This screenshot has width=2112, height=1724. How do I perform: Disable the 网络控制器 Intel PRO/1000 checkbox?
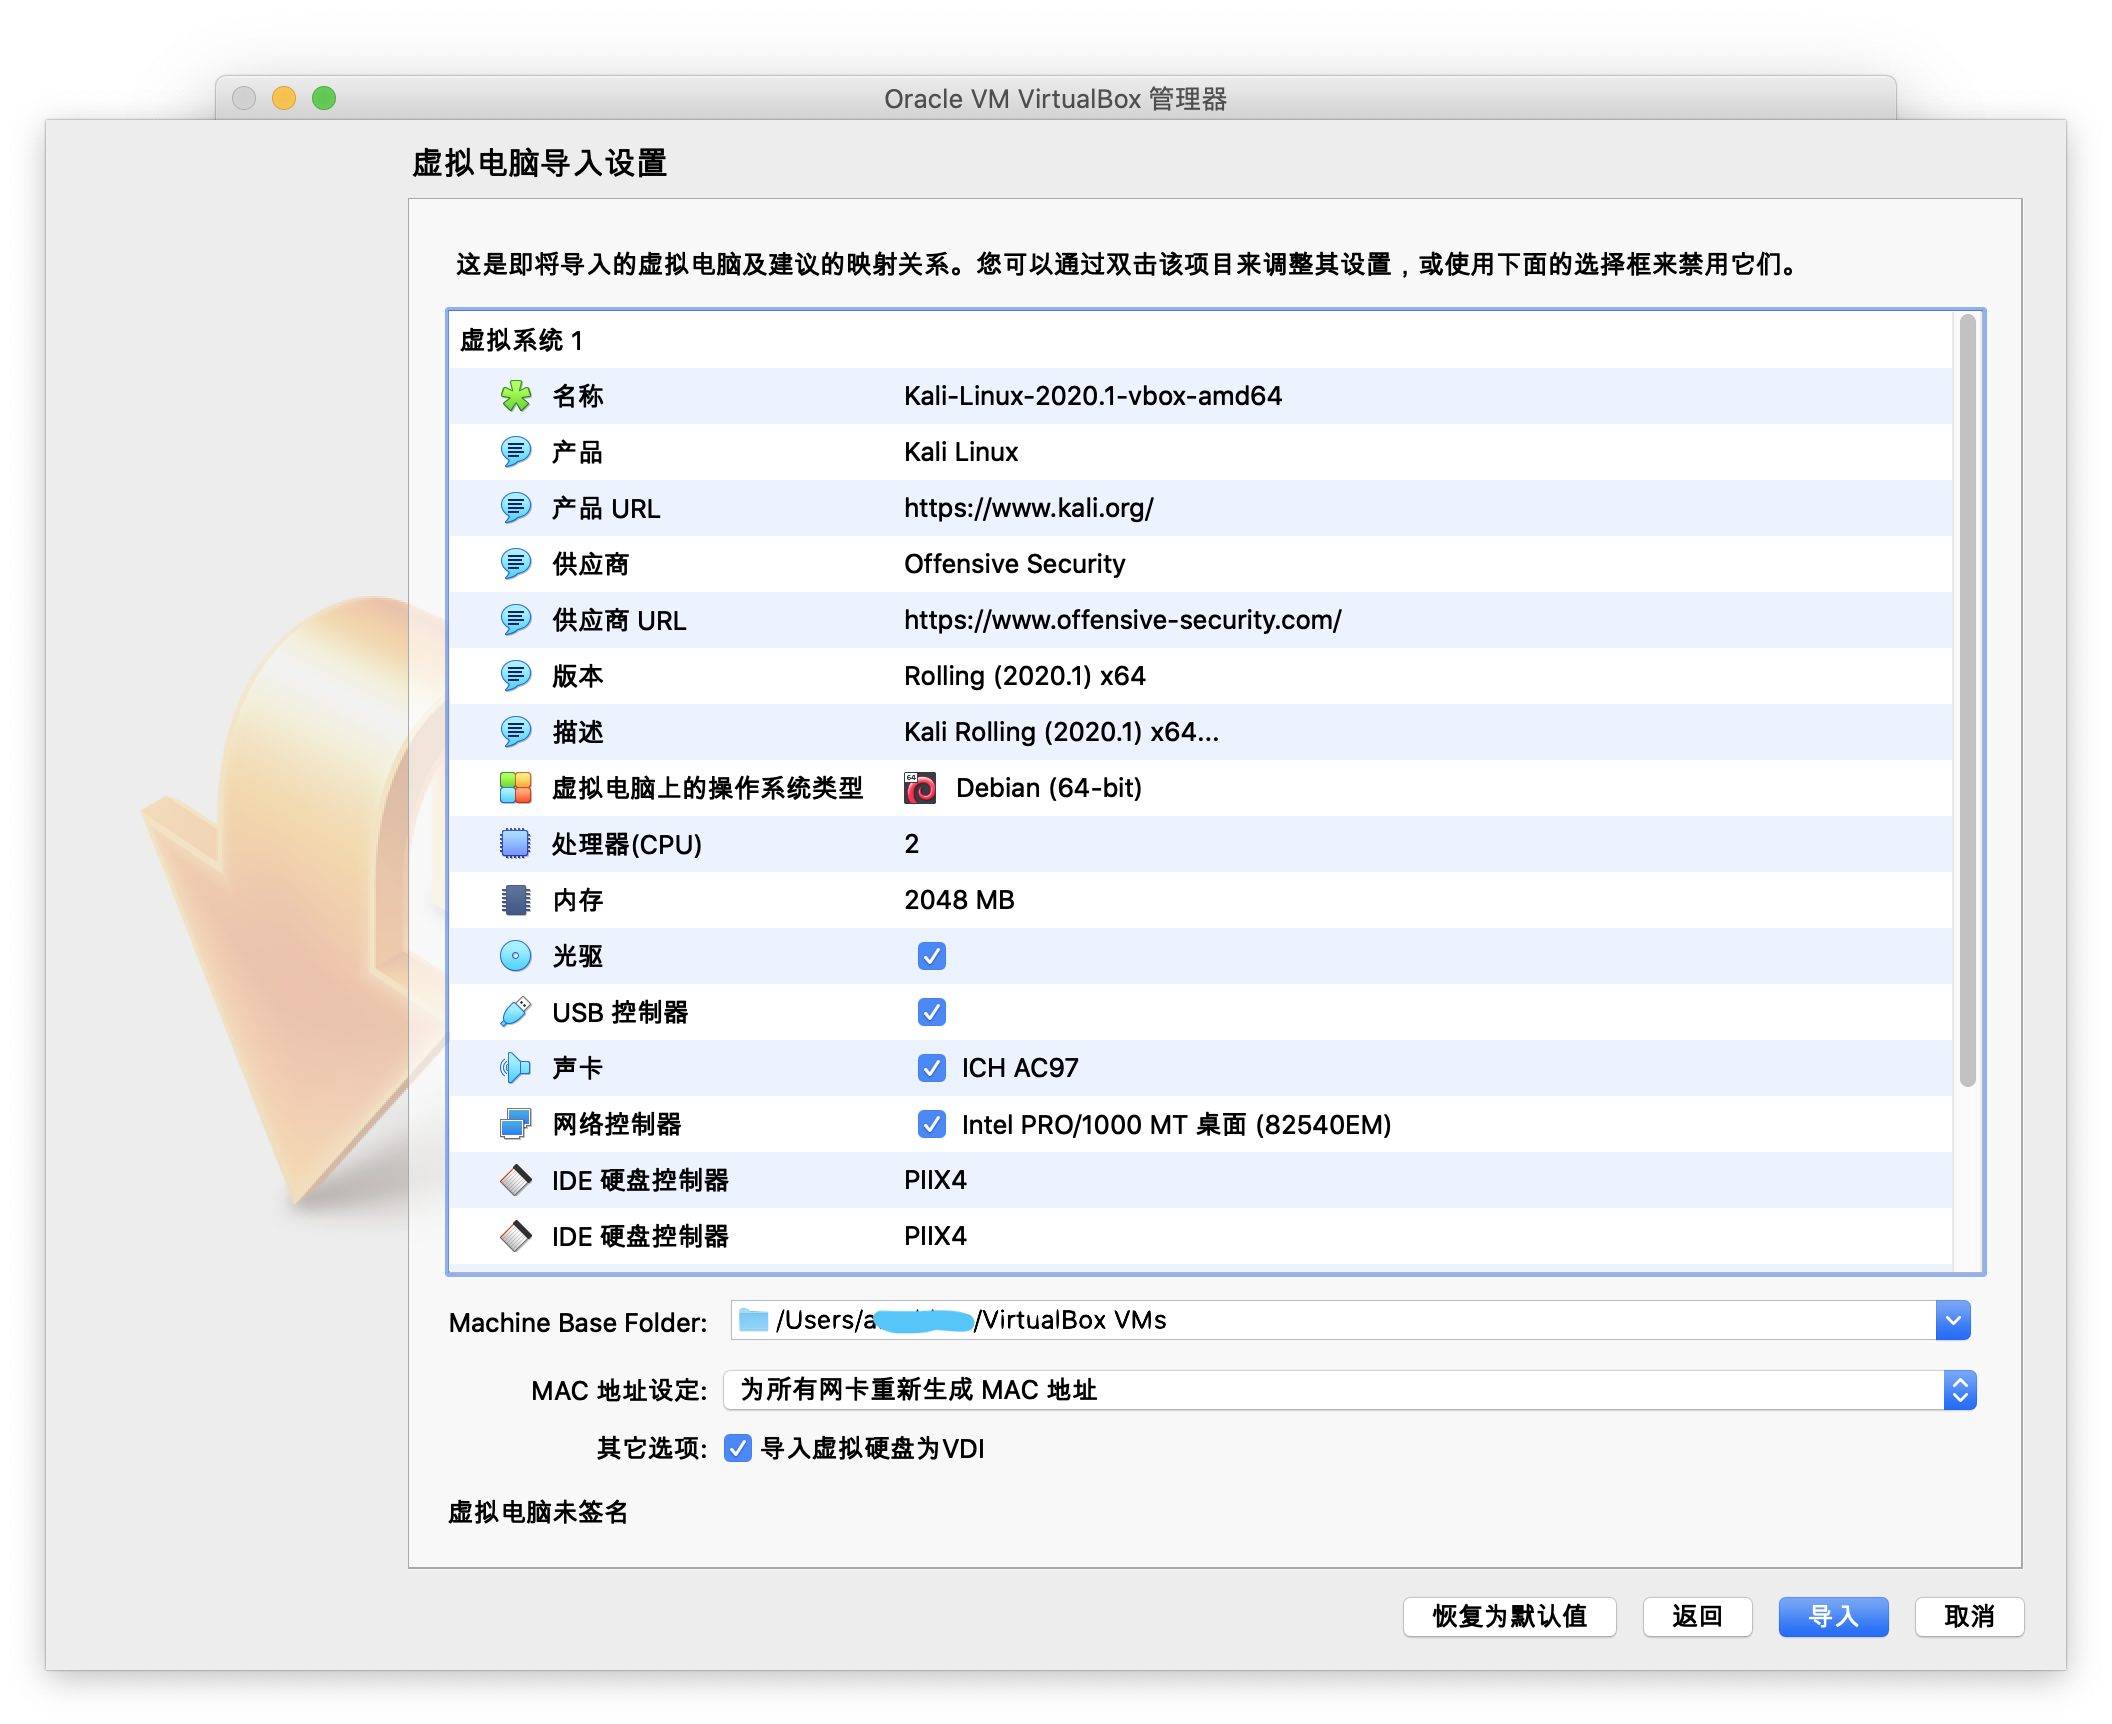pyautogui.click(x=932, y=1124)
